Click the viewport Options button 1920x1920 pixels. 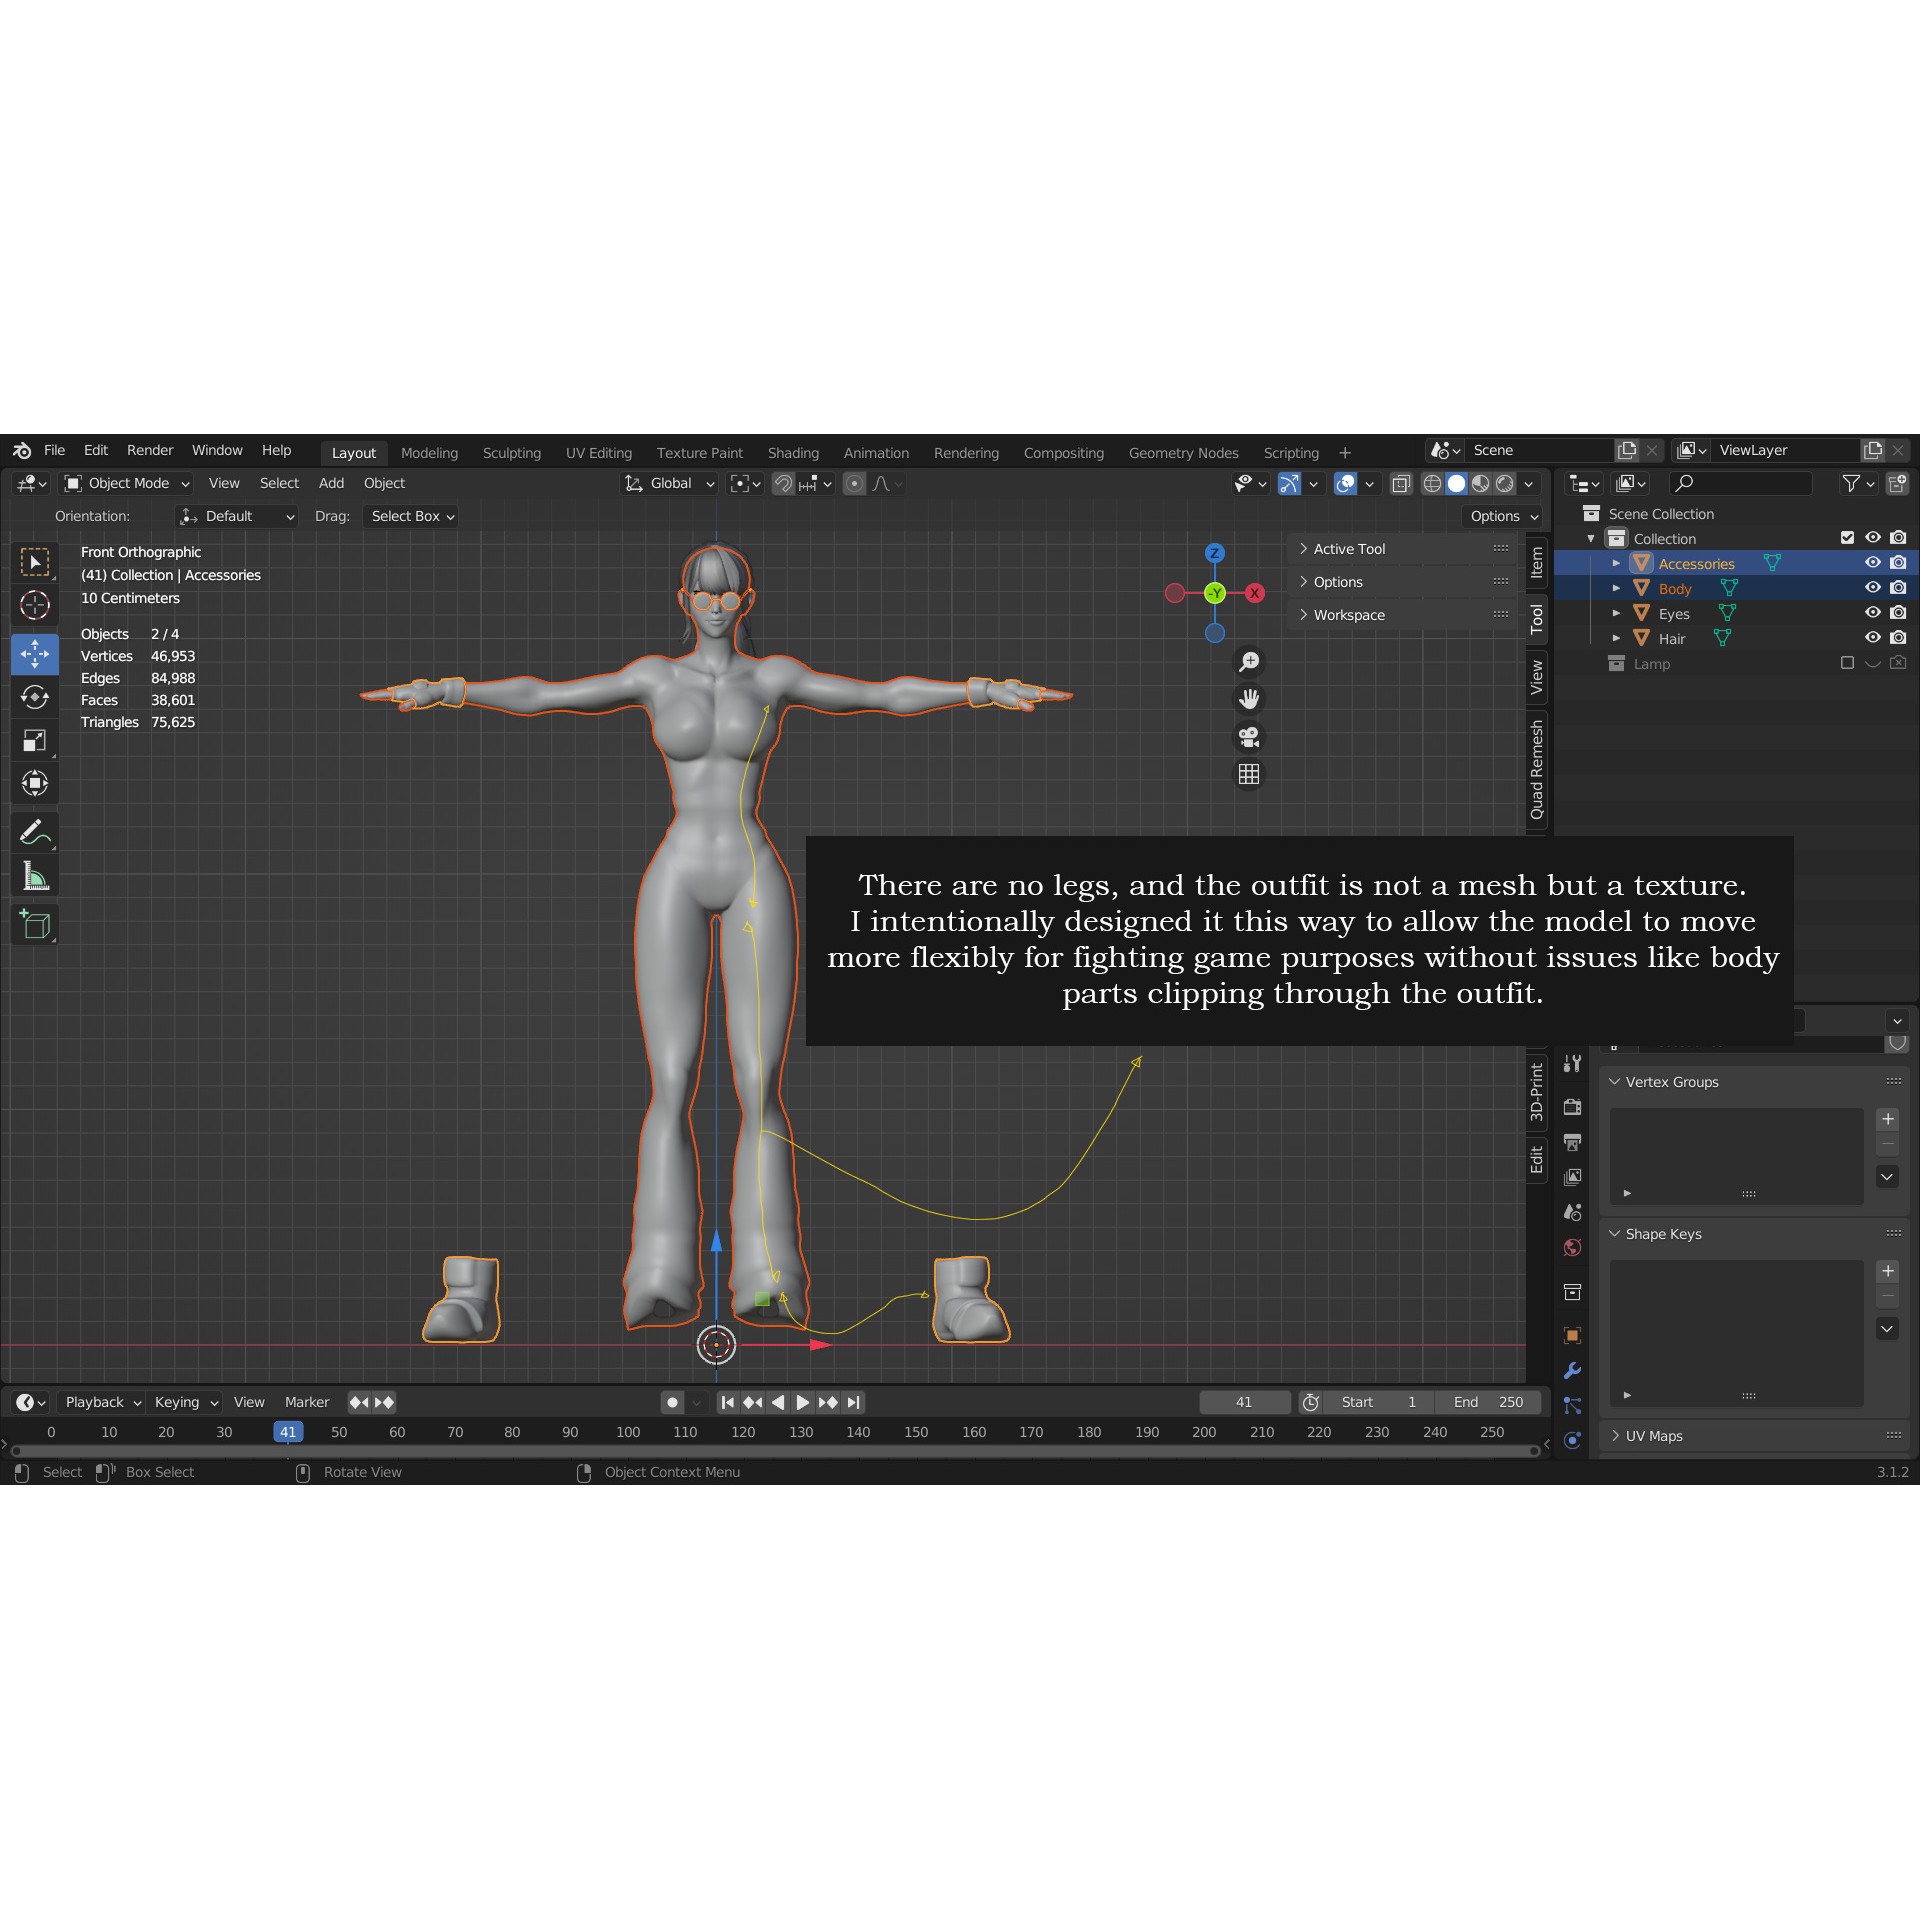1504,517
